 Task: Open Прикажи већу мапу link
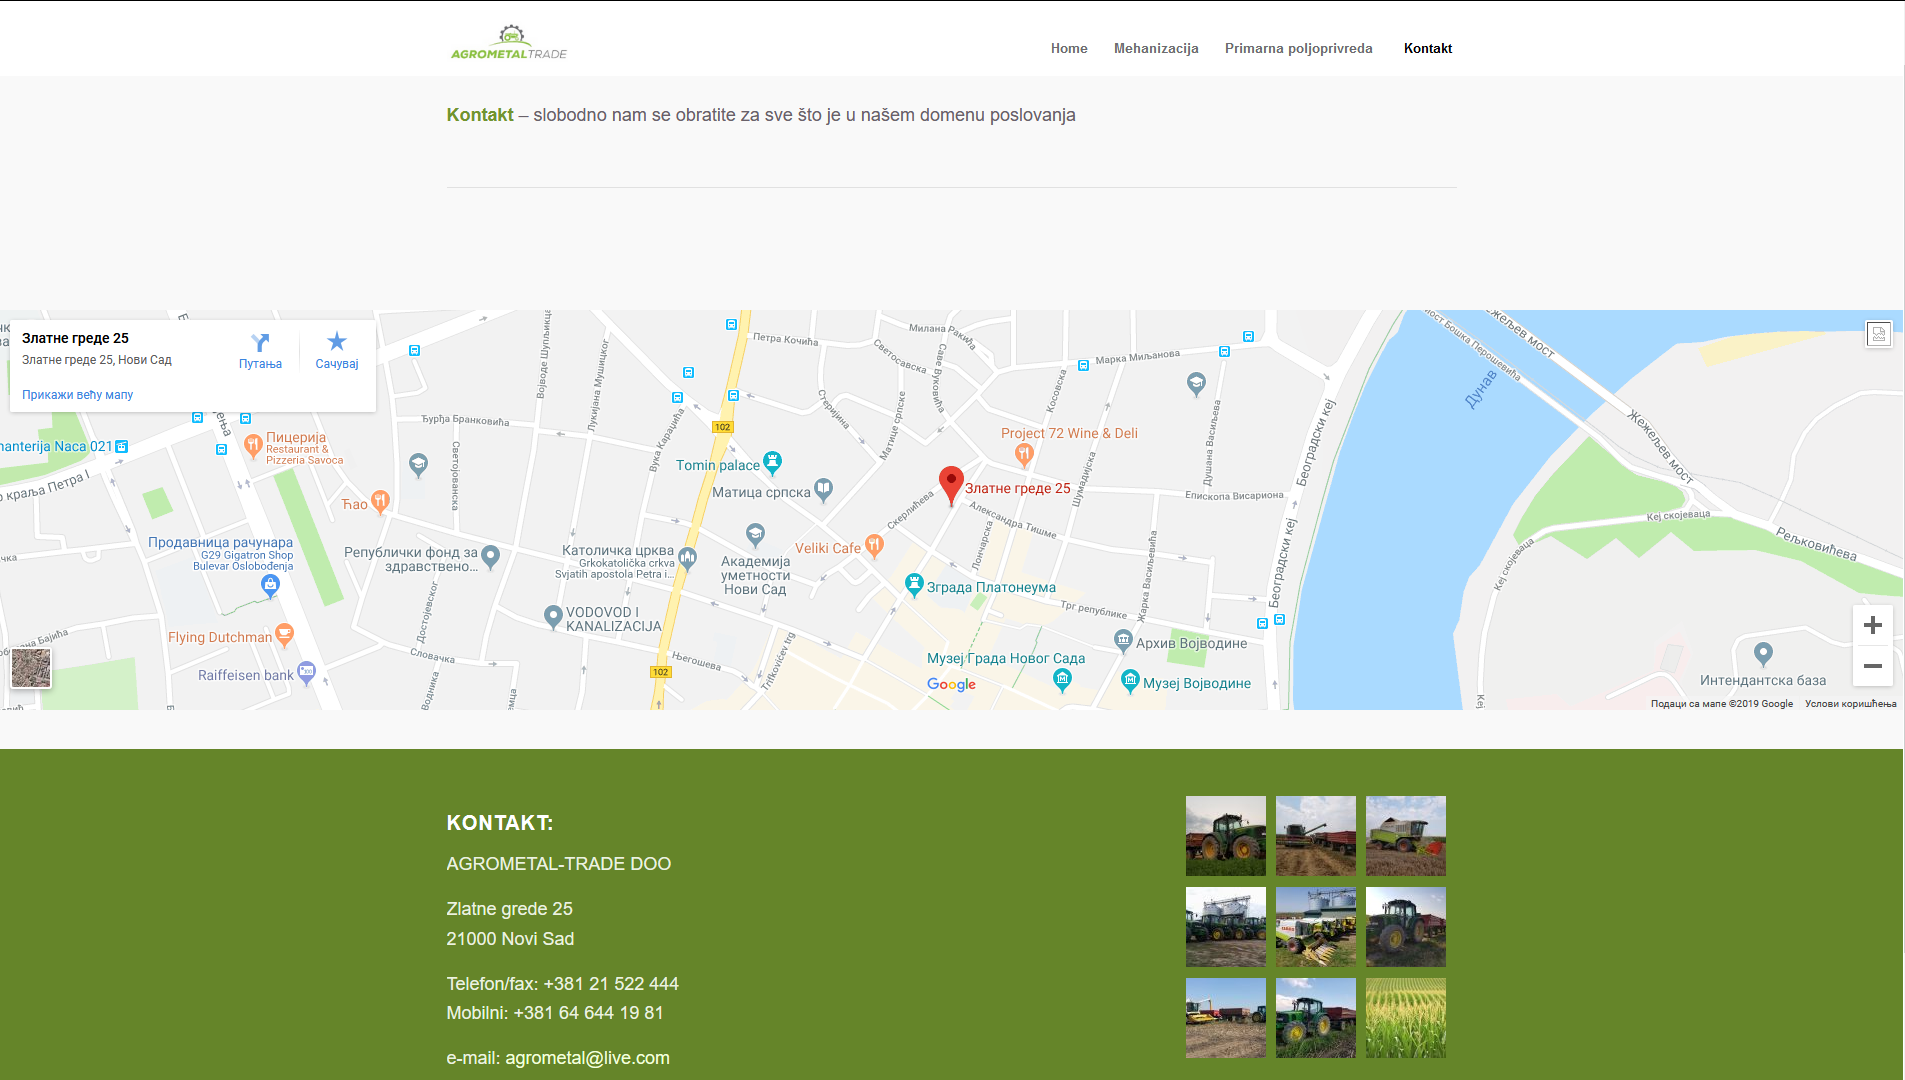(77, 395)
